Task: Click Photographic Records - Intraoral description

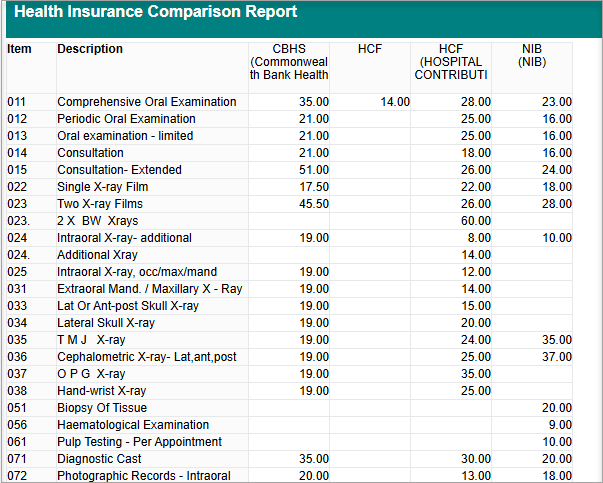Action: (x=144, y=476)
